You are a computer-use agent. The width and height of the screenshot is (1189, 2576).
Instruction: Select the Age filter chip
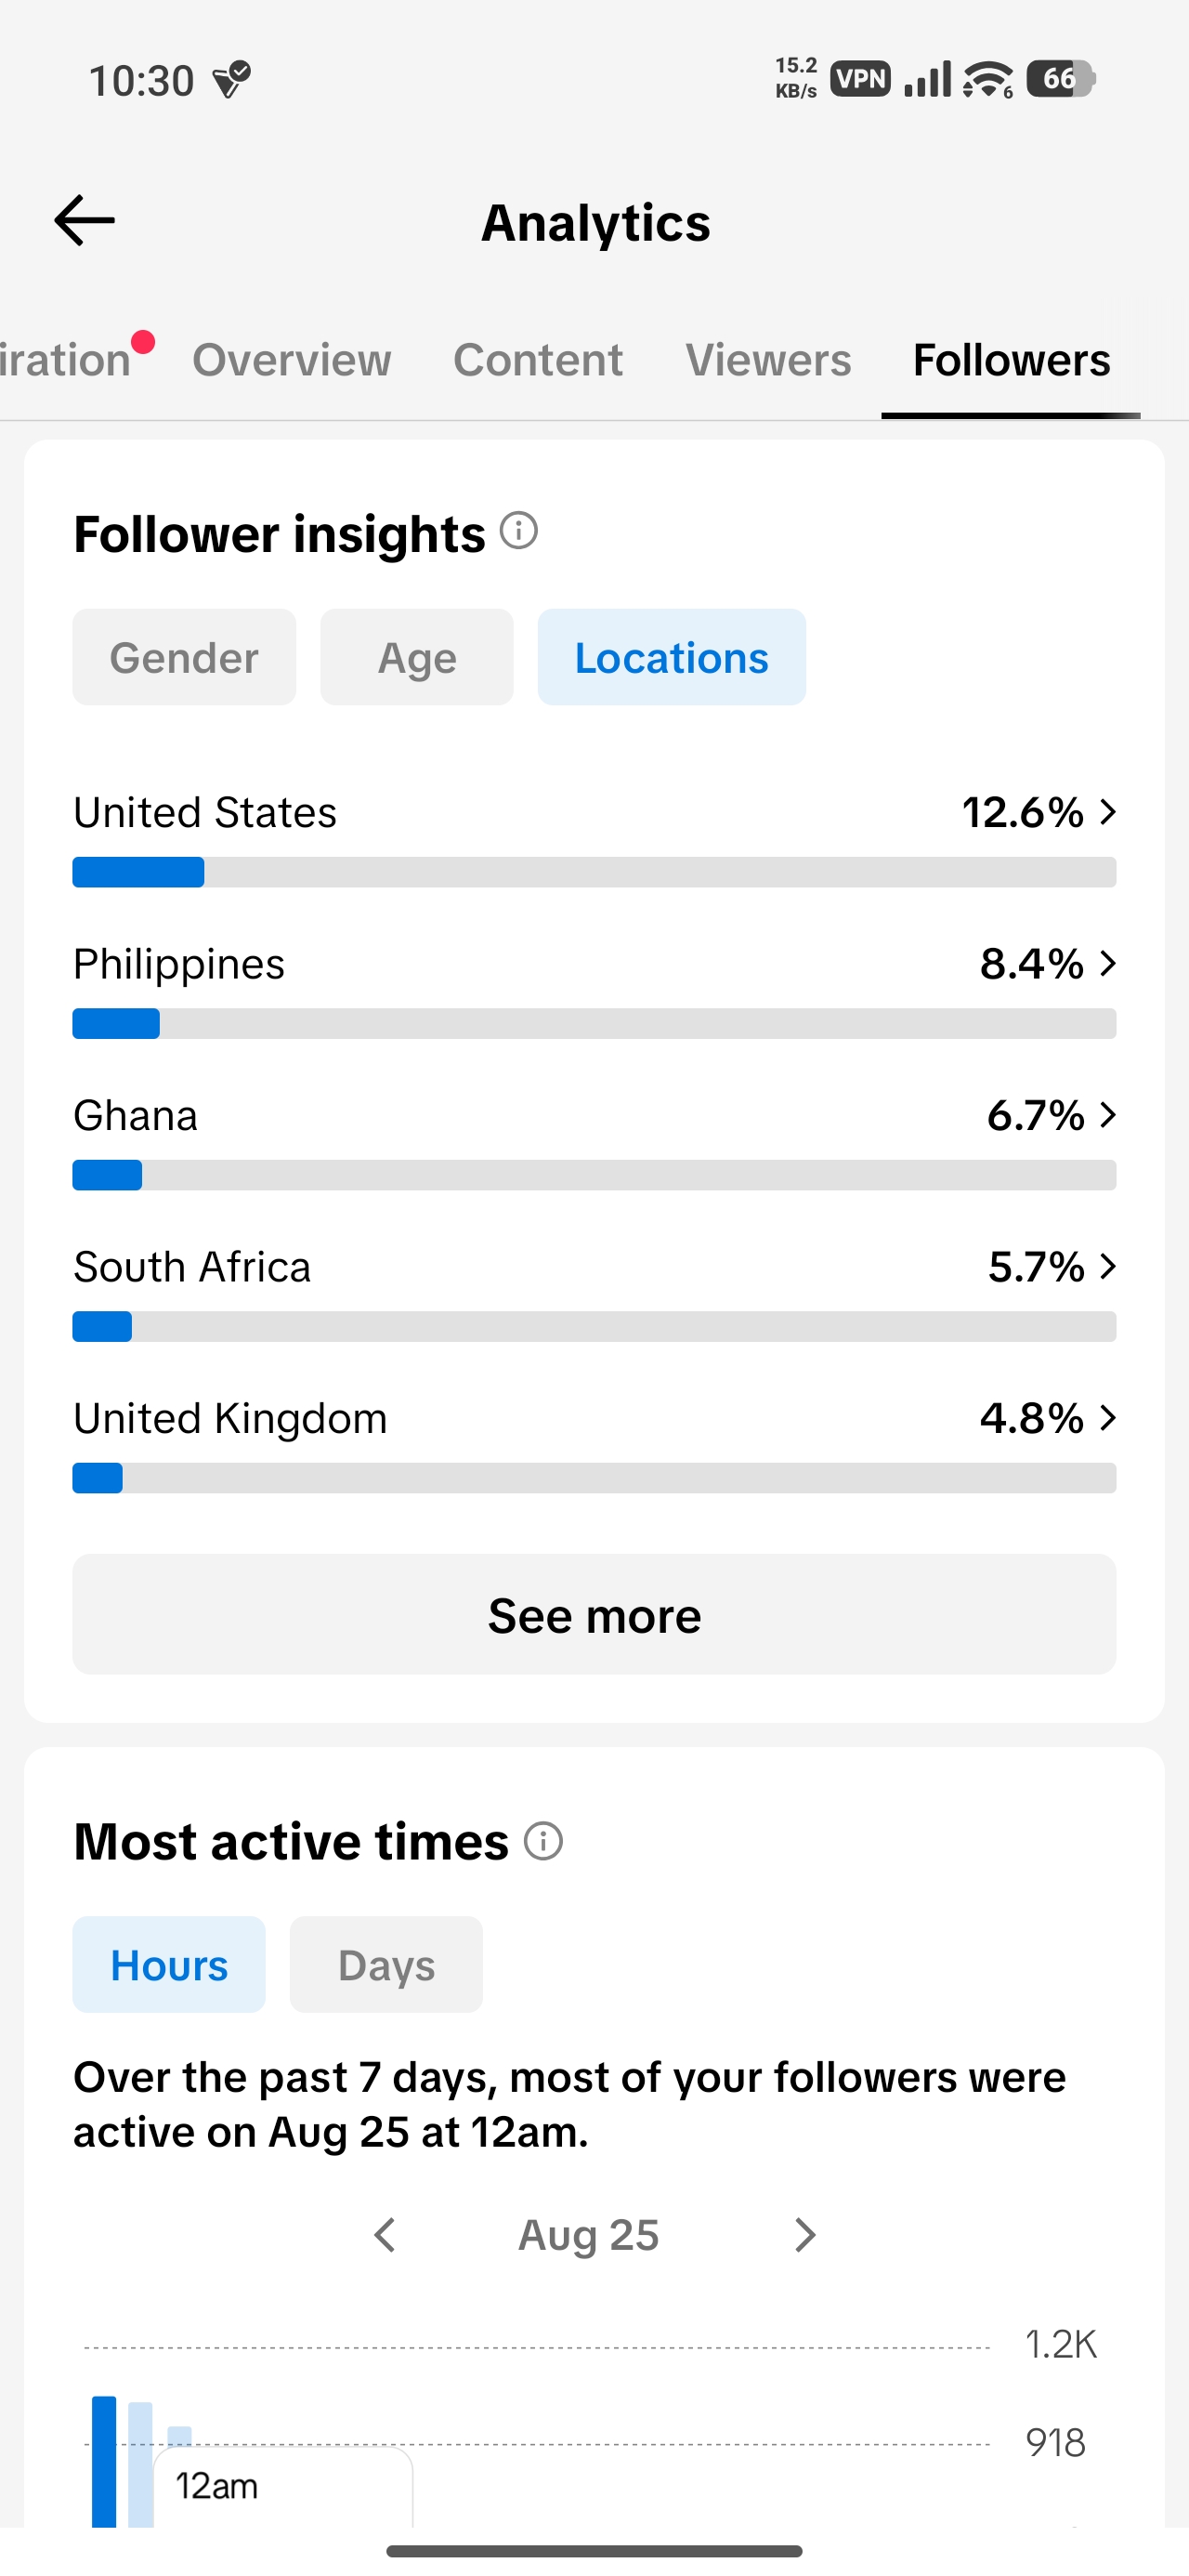click(417, 657)
